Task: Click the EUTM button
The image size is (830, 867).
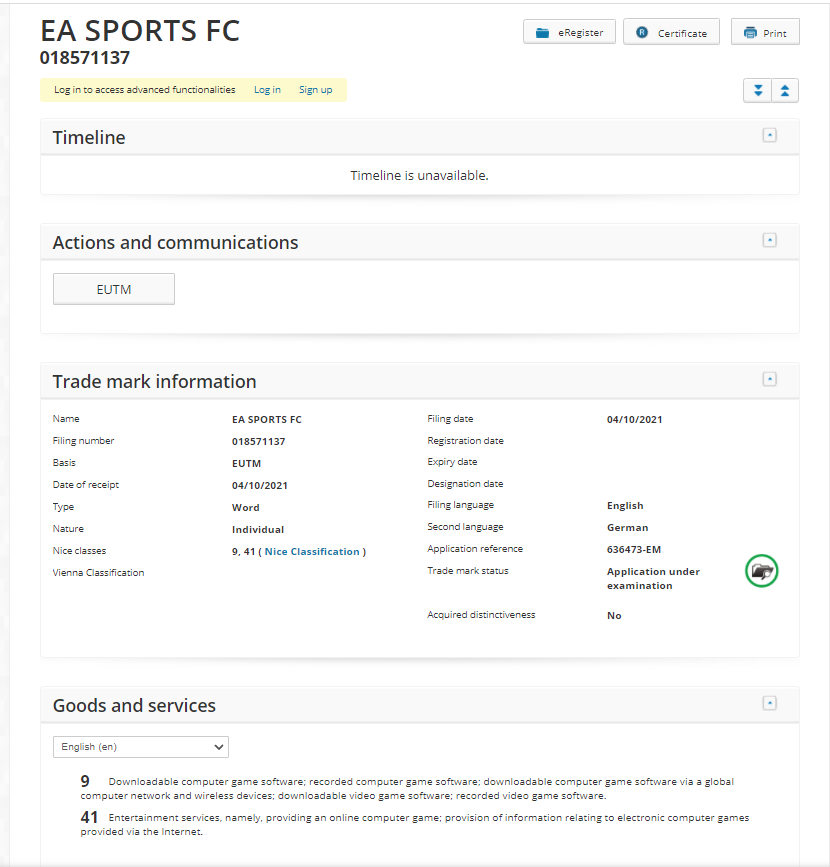Action: point(114,289)
